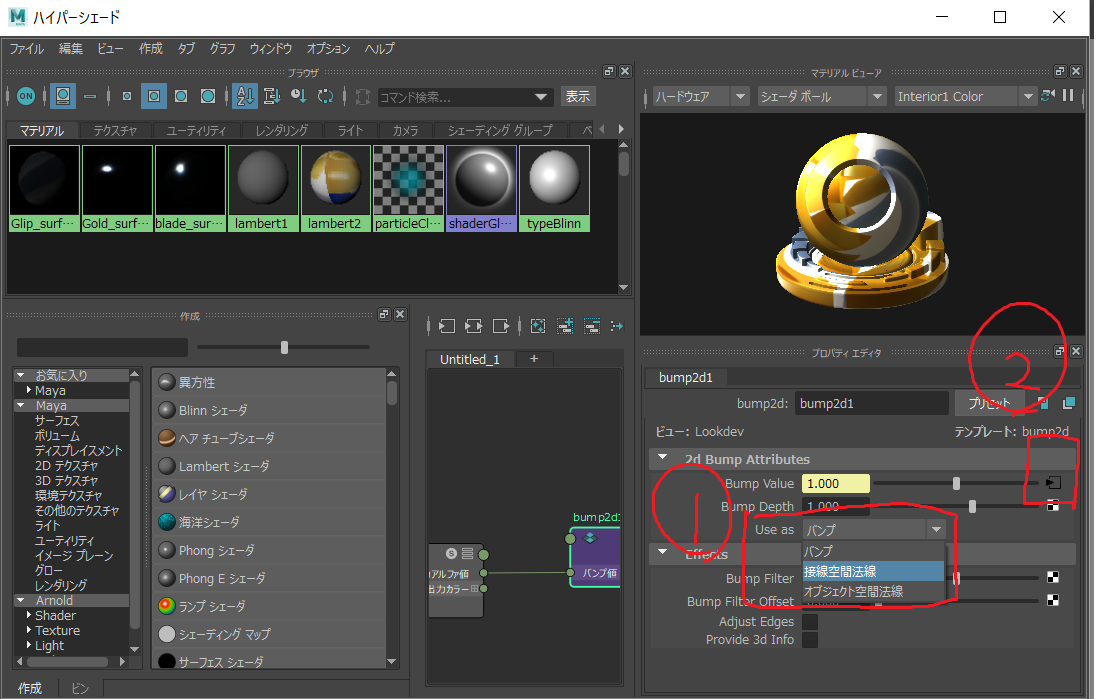The image size is (1096, 699).
Task: Click the Bump Depth map checker icon
Action: coord(1053,505)
